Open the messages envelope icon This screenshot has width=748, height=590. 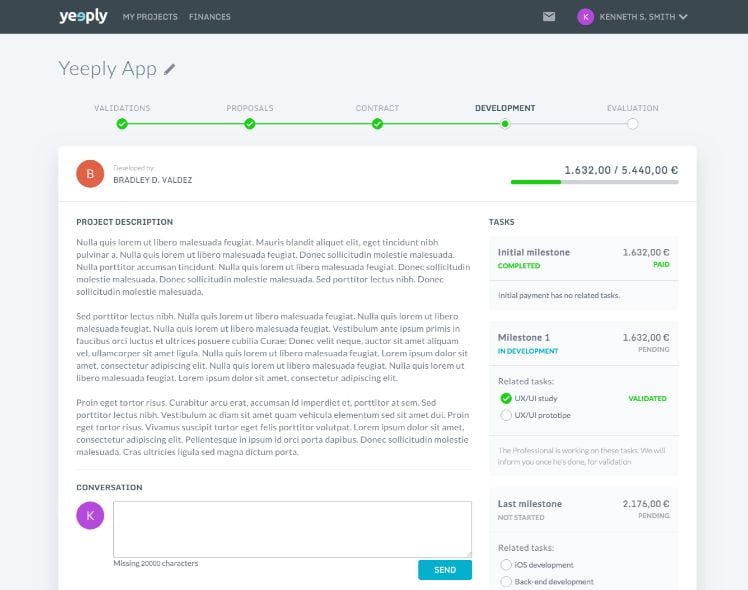[549, 17]
